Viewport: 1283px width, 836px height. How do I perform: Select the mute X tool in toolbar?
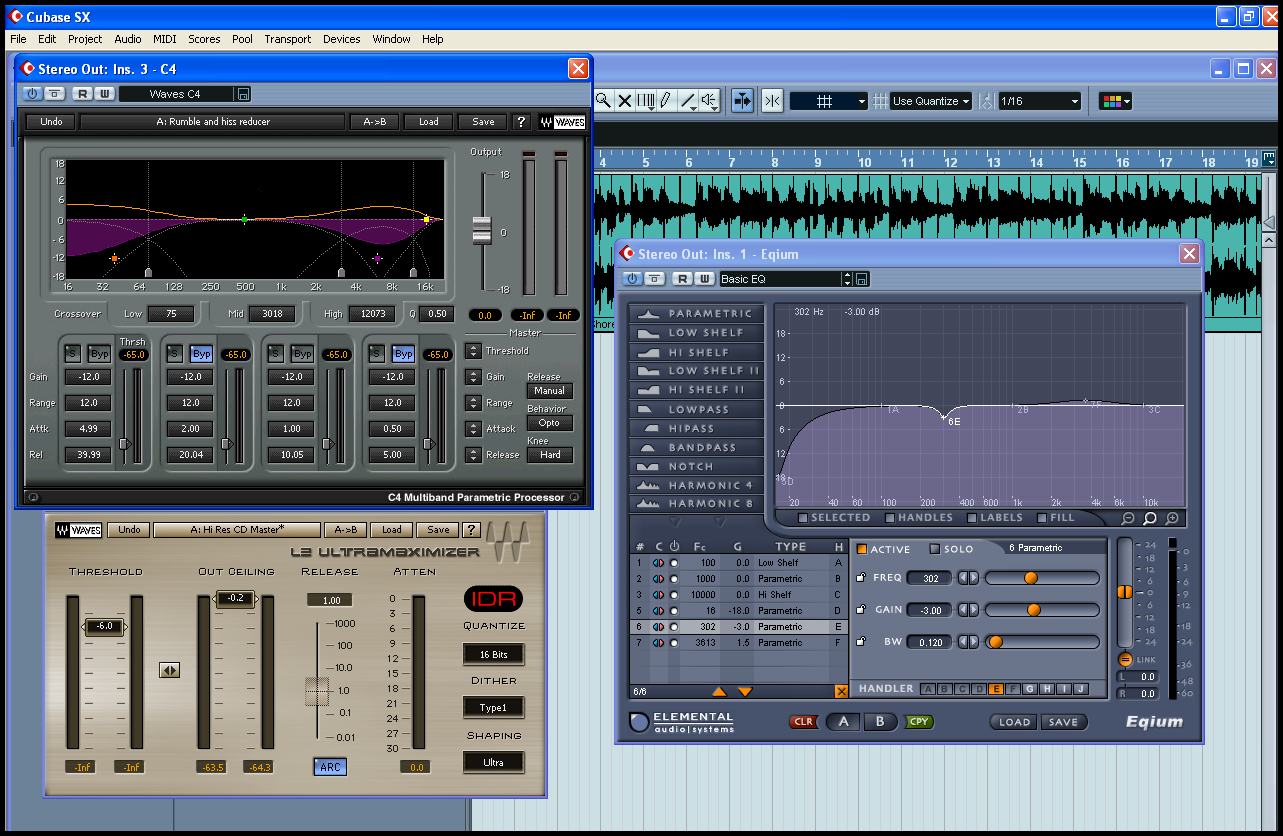[625, 101]
